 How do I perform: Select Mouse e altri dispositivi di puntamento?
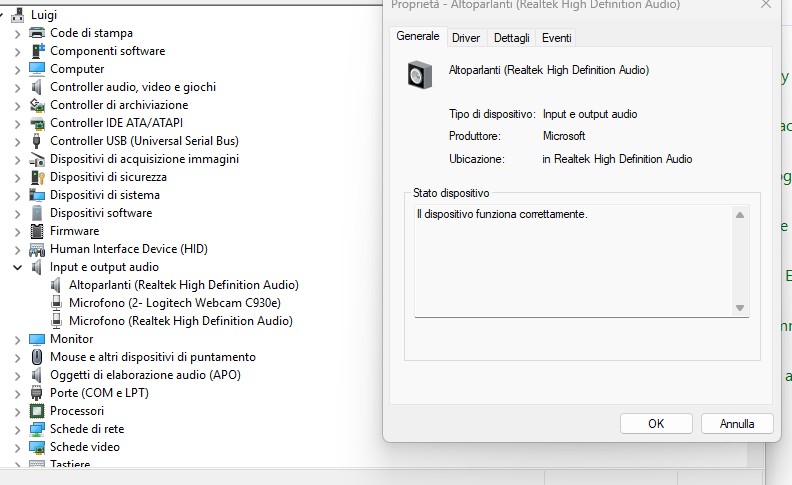pyautogui.click(x=153, y=357)
